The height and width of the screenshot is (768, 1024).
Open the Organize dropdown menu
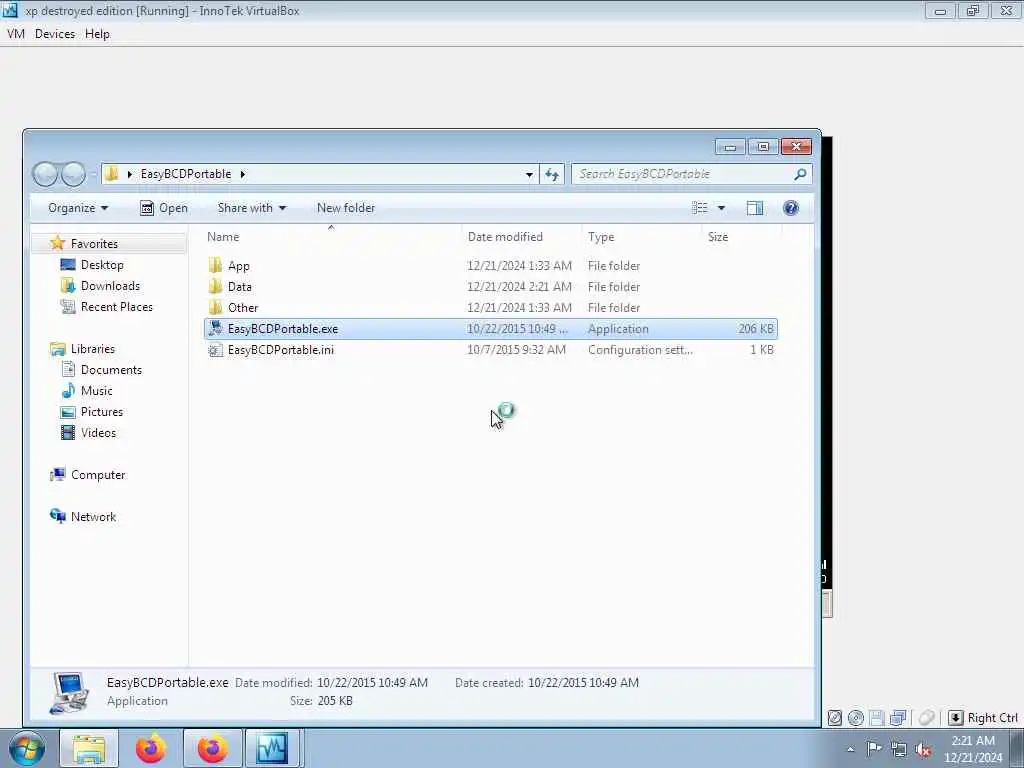78,208
